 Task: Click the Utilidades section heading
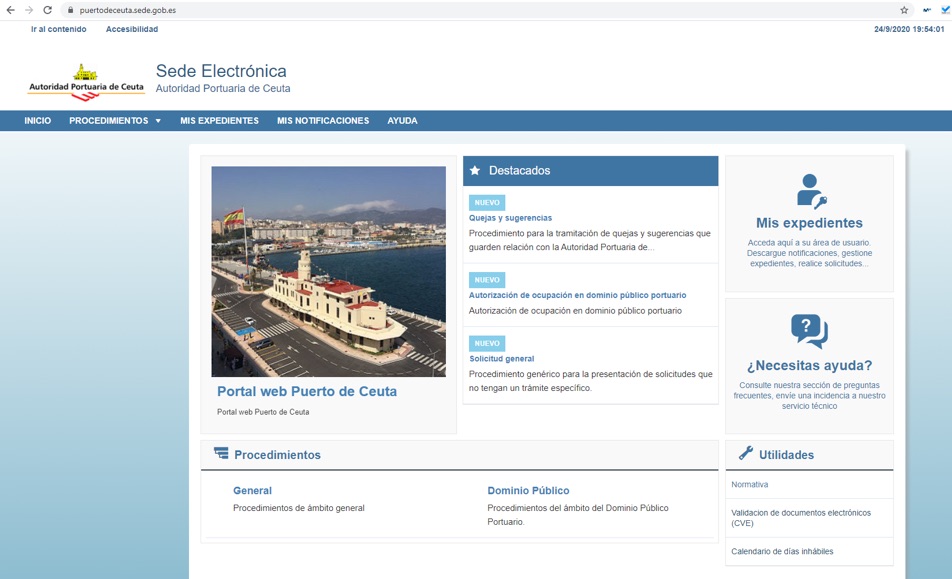pyautogui.click(x=786, y=455)
